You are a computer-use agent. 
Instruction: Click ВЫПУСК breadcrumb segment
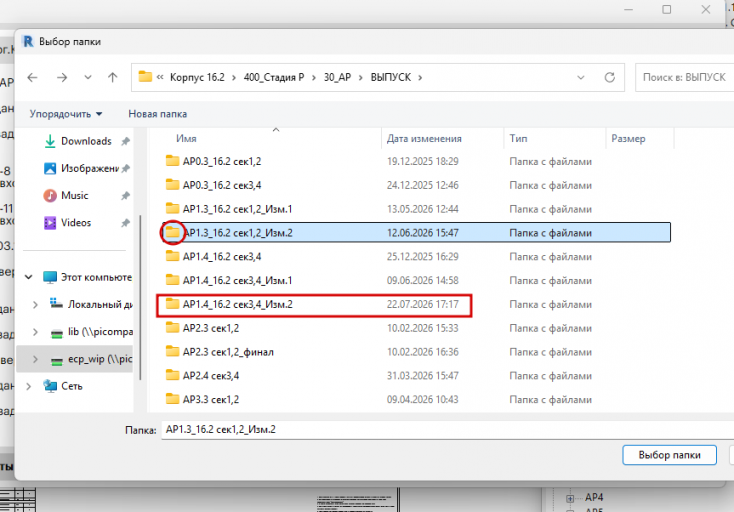point(391,77)
